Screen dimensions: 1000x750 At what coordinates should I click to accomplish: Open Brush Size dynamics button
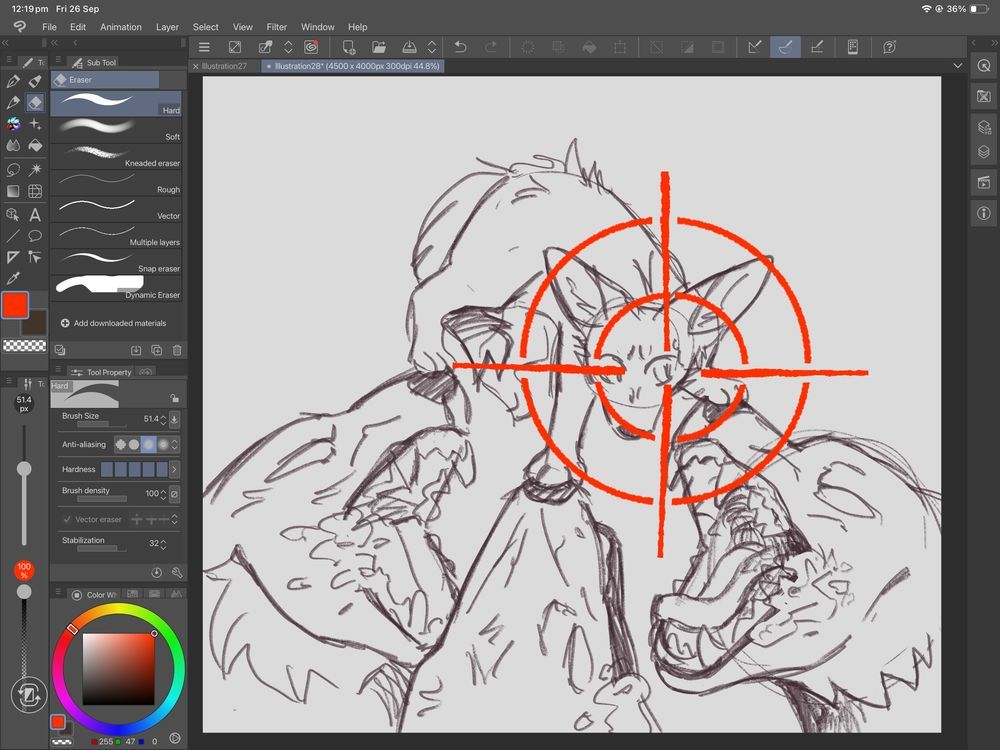174,420
